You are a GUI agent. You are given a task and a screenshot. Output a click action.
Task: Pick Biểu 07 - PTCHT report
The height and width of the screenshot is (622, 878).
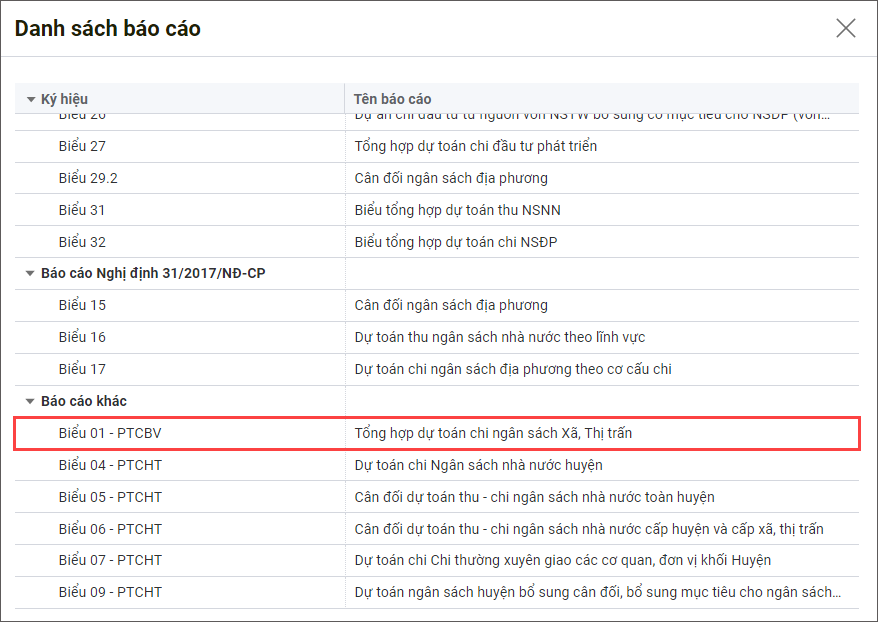pyautogui.click(x=110, y=560)
